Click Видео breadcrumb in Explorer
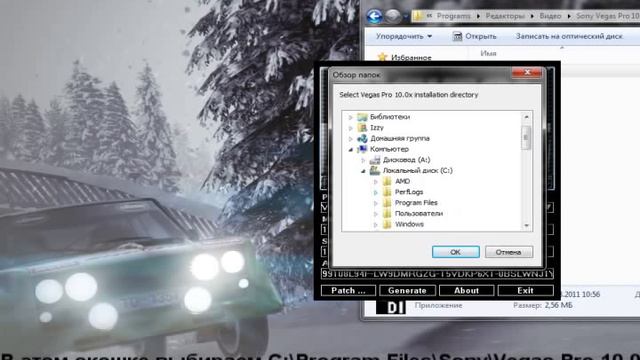Image resolution: width=640 pixels, height=360 pixels. (550, 16)
